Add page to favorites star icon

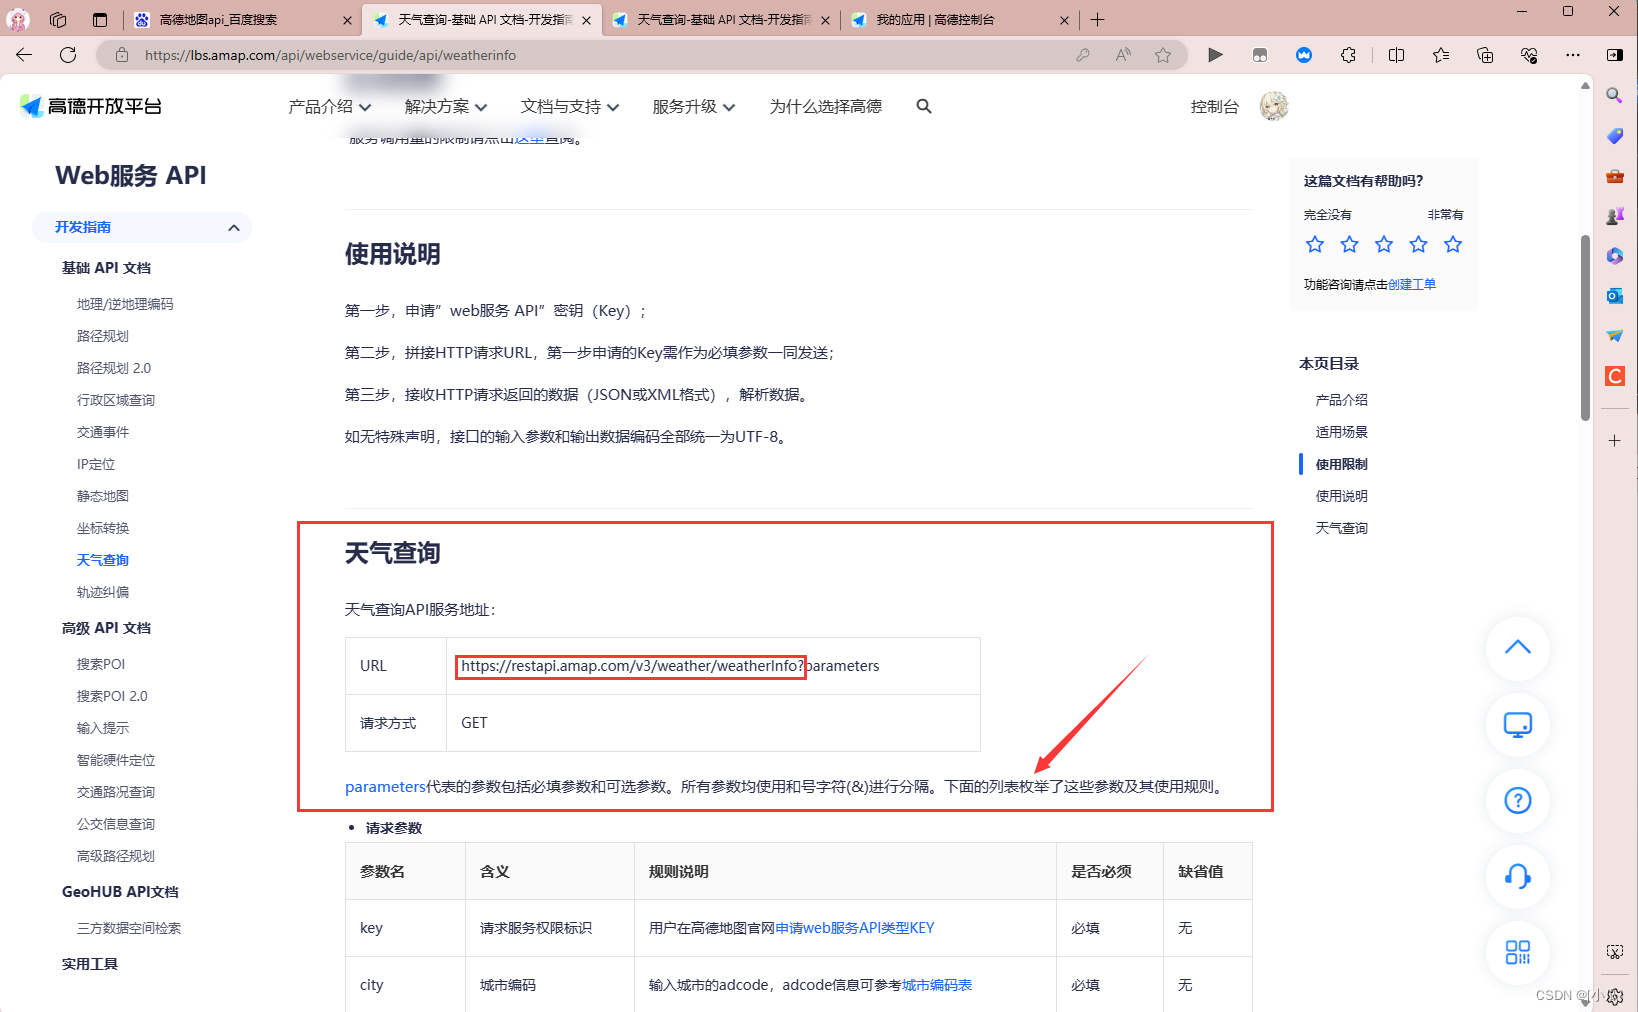click(x=1163, y=55)
